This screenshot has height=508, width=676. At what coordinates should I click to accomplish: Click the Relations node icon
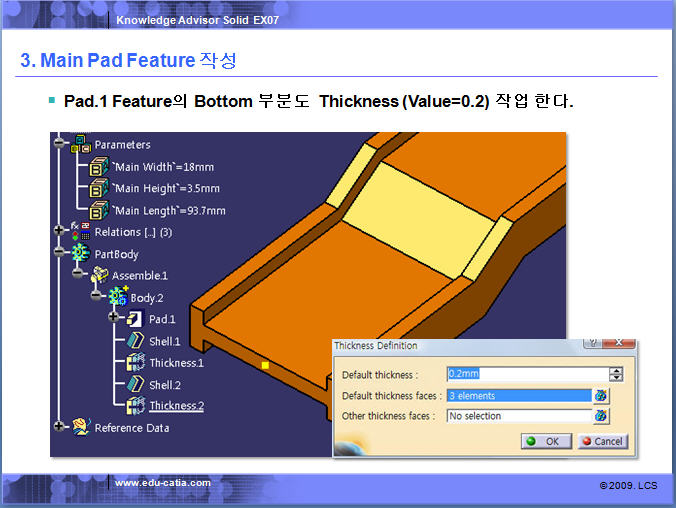[81, 232]
